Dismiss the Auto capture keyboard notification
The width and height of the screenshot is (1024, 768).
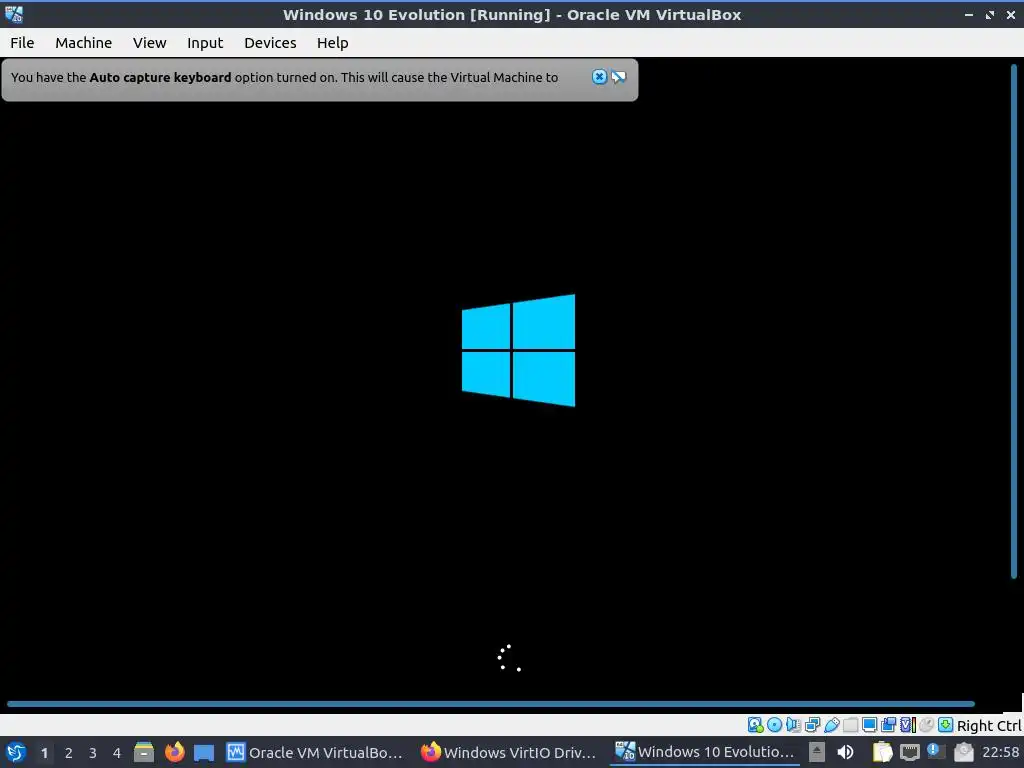click(x=599, y=77)
